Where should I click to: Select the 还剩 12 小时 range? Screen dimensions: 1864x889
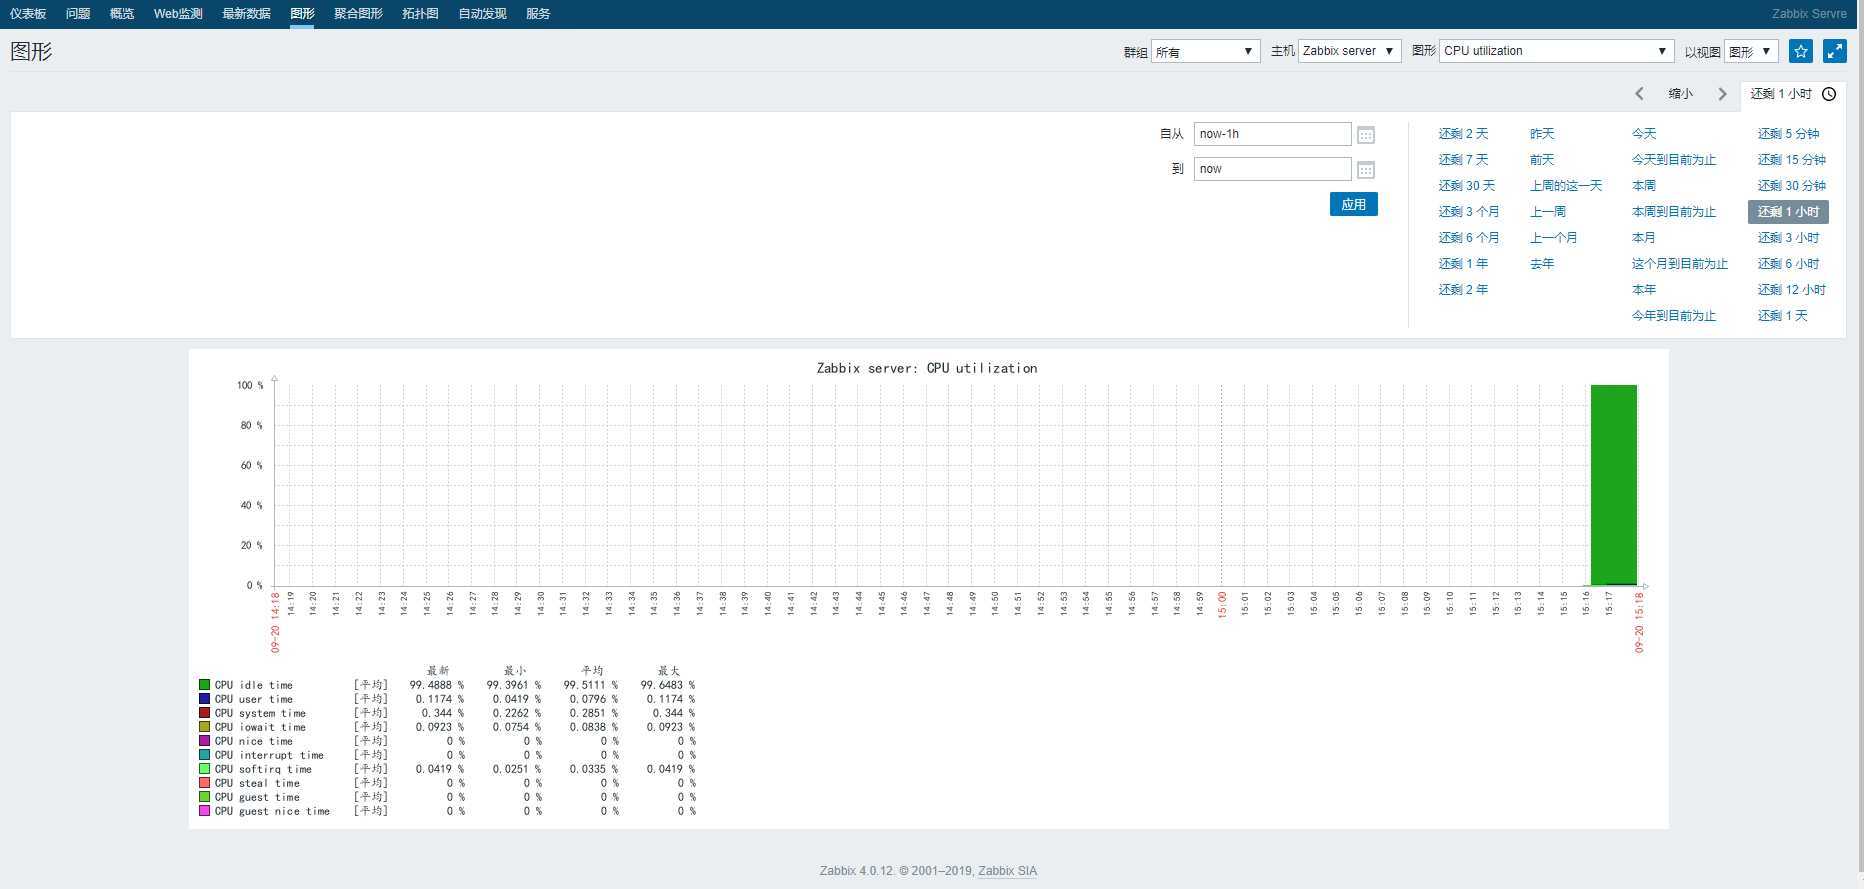pyautogui.click(x=1792, y=290)
